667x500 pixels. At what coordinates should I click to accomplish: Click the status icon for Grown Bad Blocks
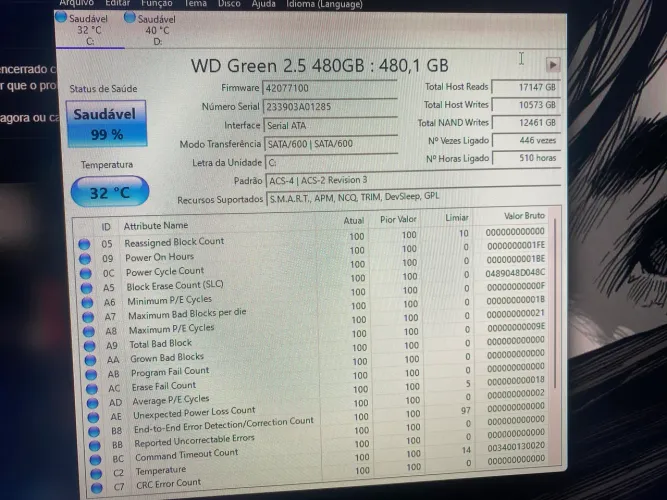point(91,360)
